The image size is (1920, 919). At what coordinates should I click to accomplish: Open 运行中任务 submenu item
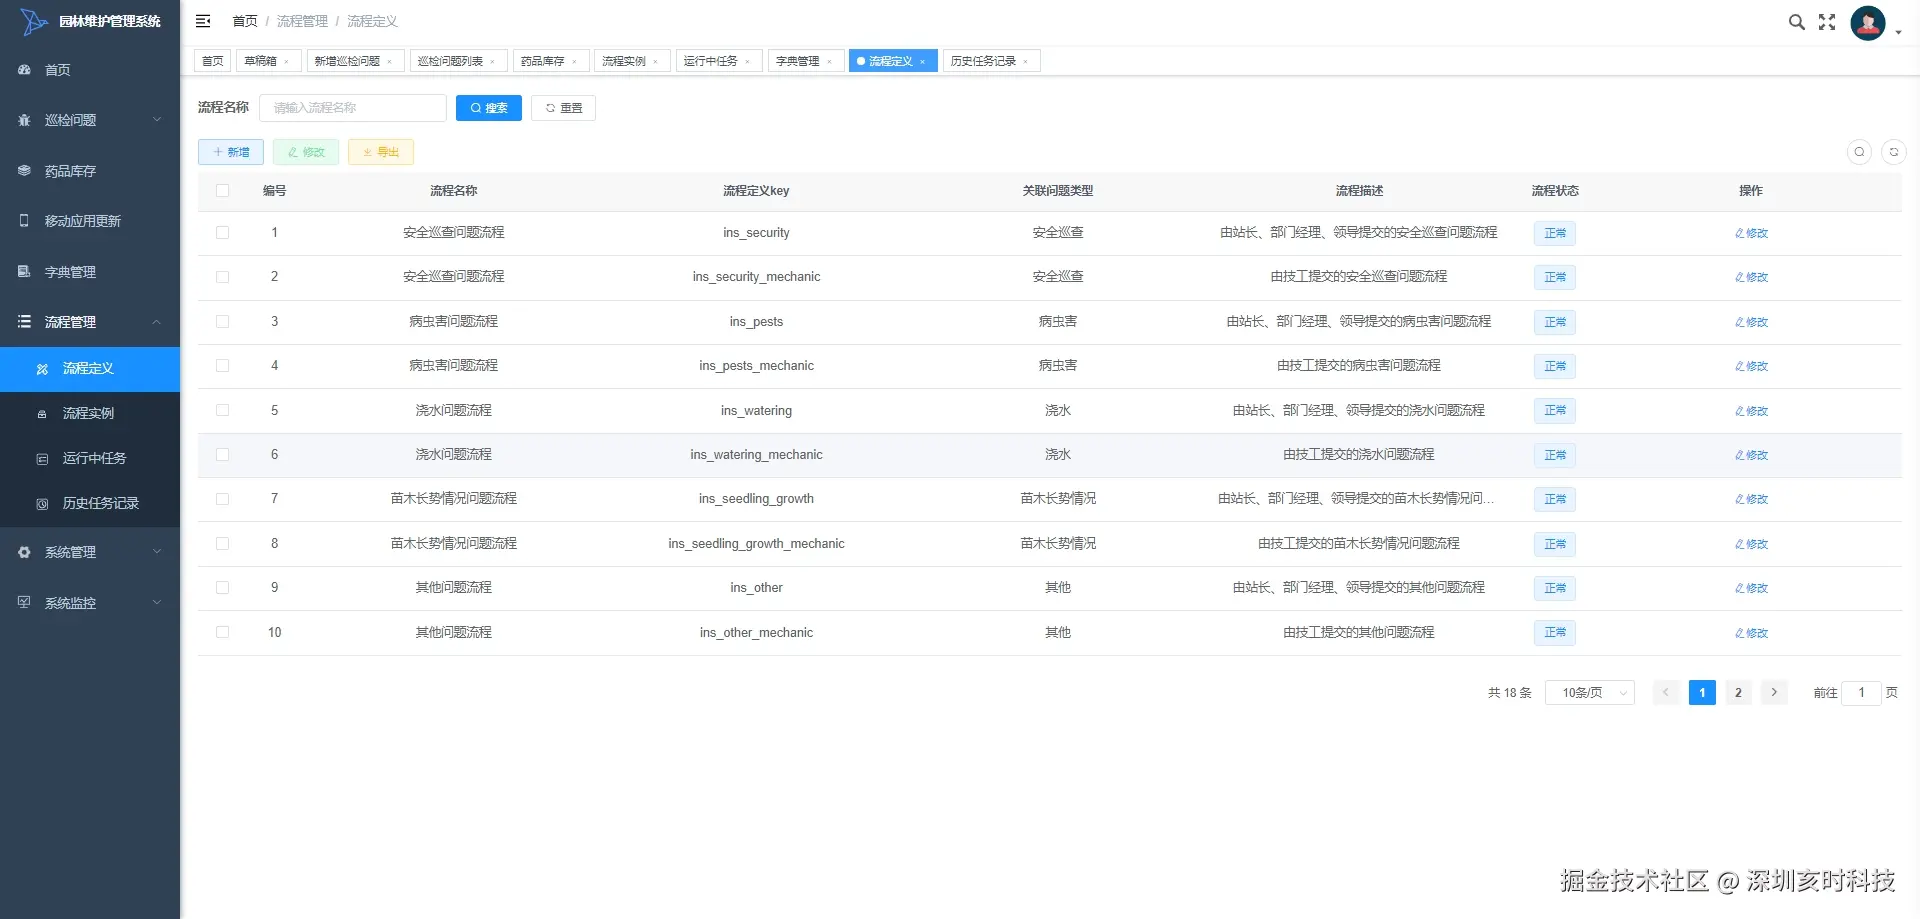(90, 458)
